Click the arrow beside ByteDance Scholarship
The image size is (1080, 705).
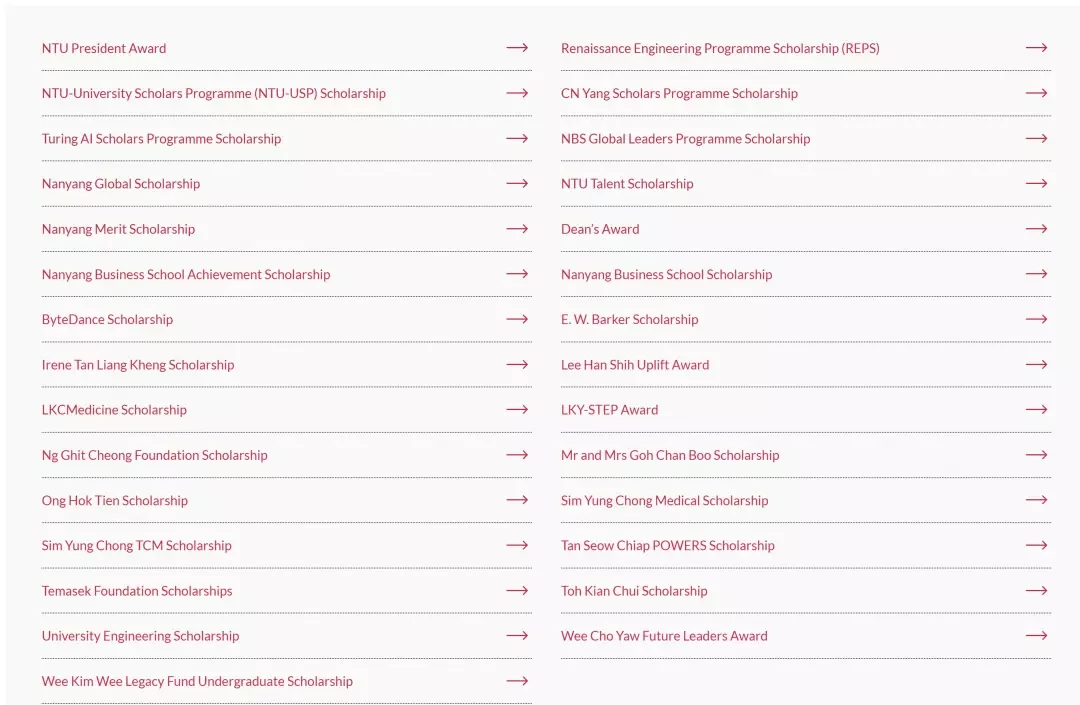[x=517, y=319]
